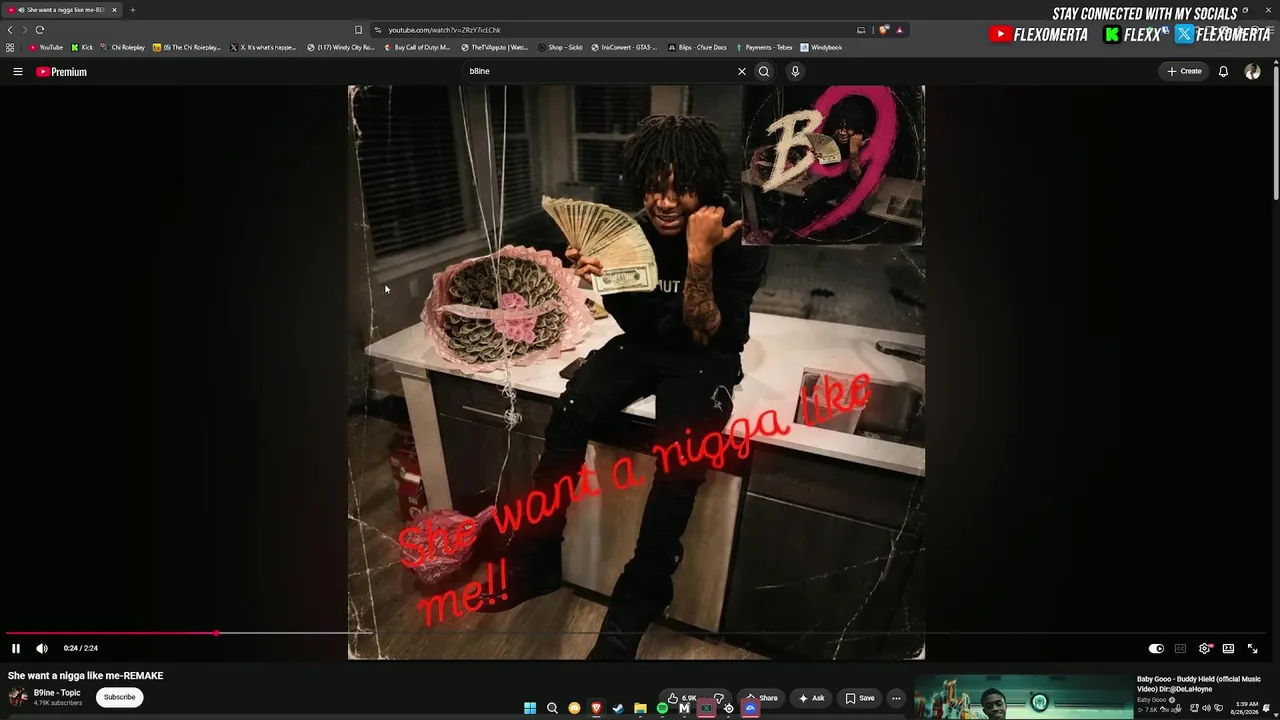Open the TheTVApp.to bookmark

coord(494,47)
